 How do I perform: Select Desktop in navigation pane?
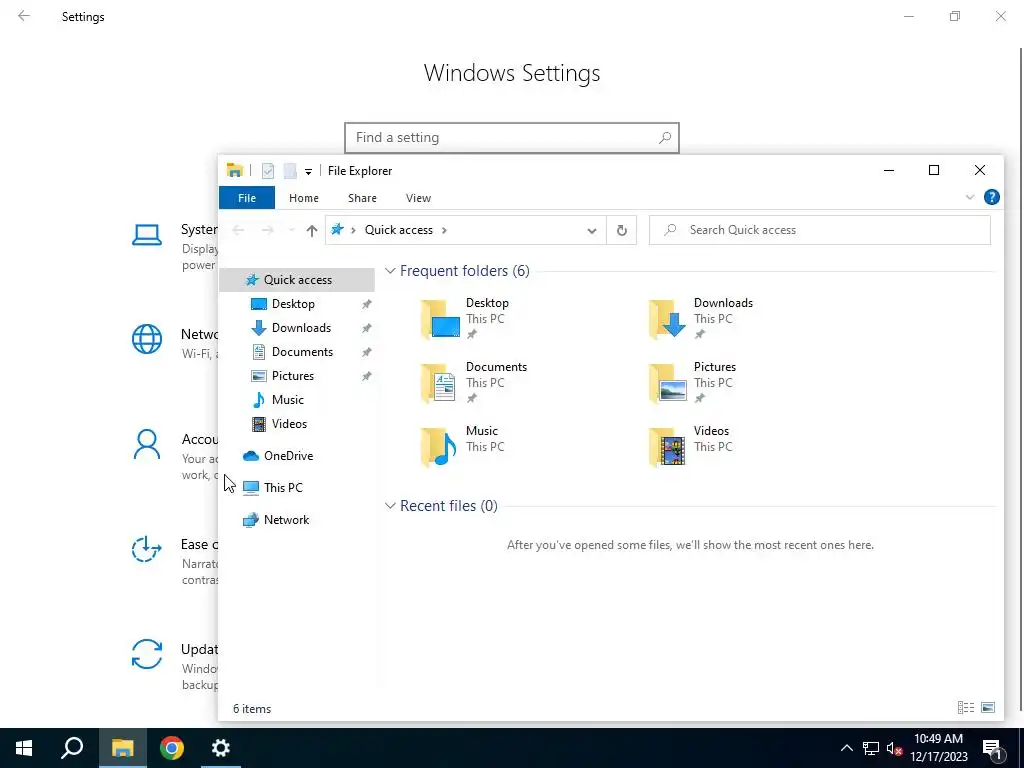tap(293, 304)
